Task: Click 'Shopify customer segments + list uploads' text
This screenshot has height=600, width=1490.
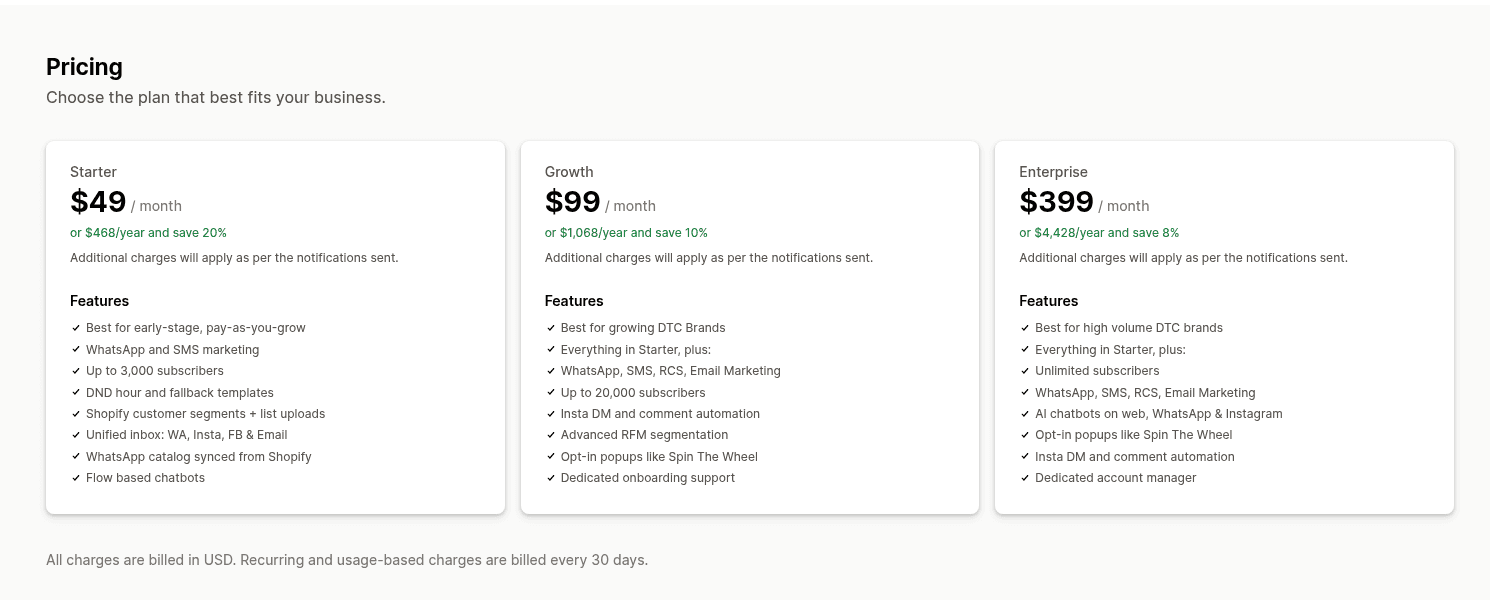Action: 205,414
